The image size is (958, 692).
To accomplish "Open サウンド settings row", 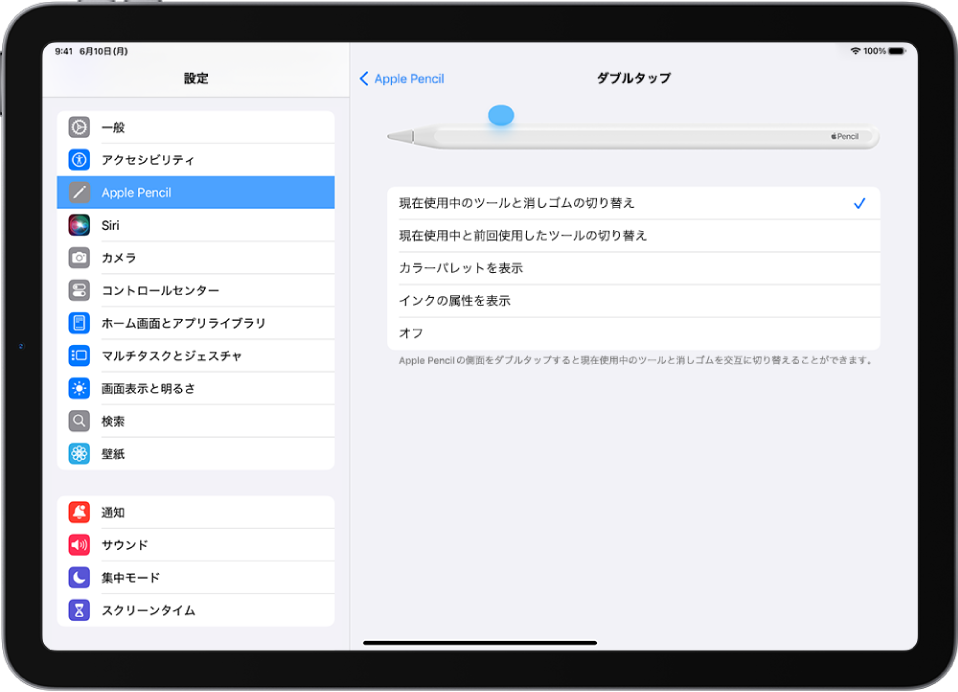I will coord(196,545).
